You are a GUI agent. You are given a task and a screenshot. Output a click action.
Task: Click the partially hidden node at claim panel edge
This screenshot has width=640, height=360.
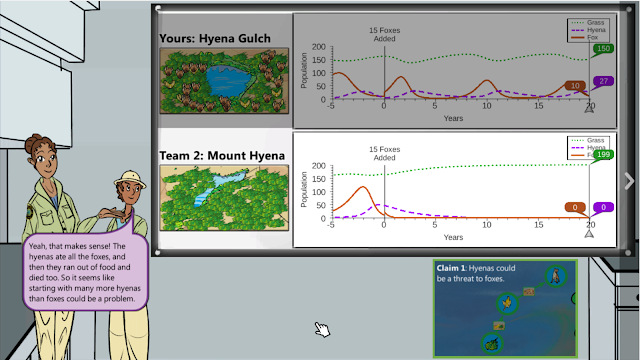[x=574, y=298]
